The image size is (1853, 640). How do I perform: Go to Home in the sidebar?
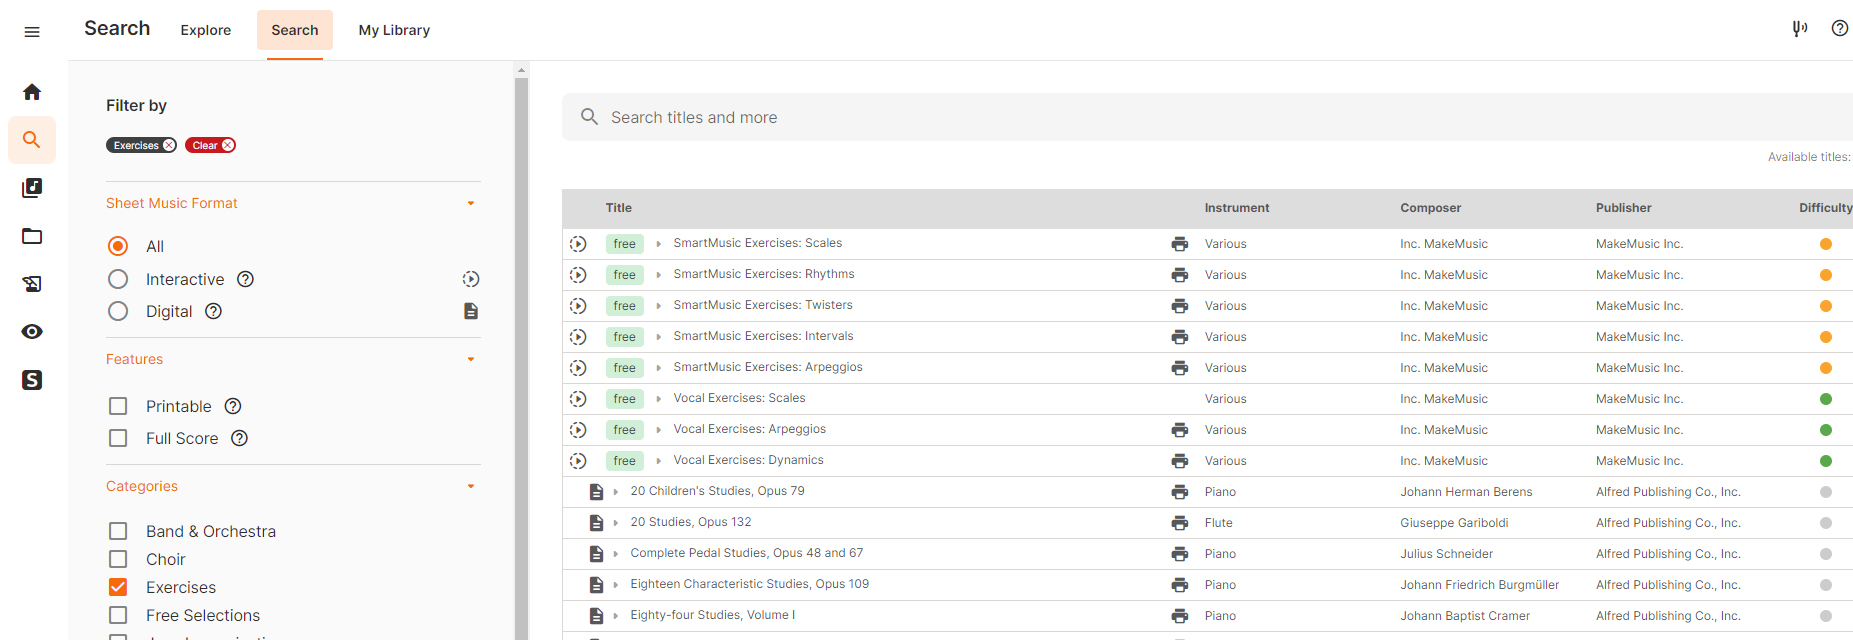[32, 92]
